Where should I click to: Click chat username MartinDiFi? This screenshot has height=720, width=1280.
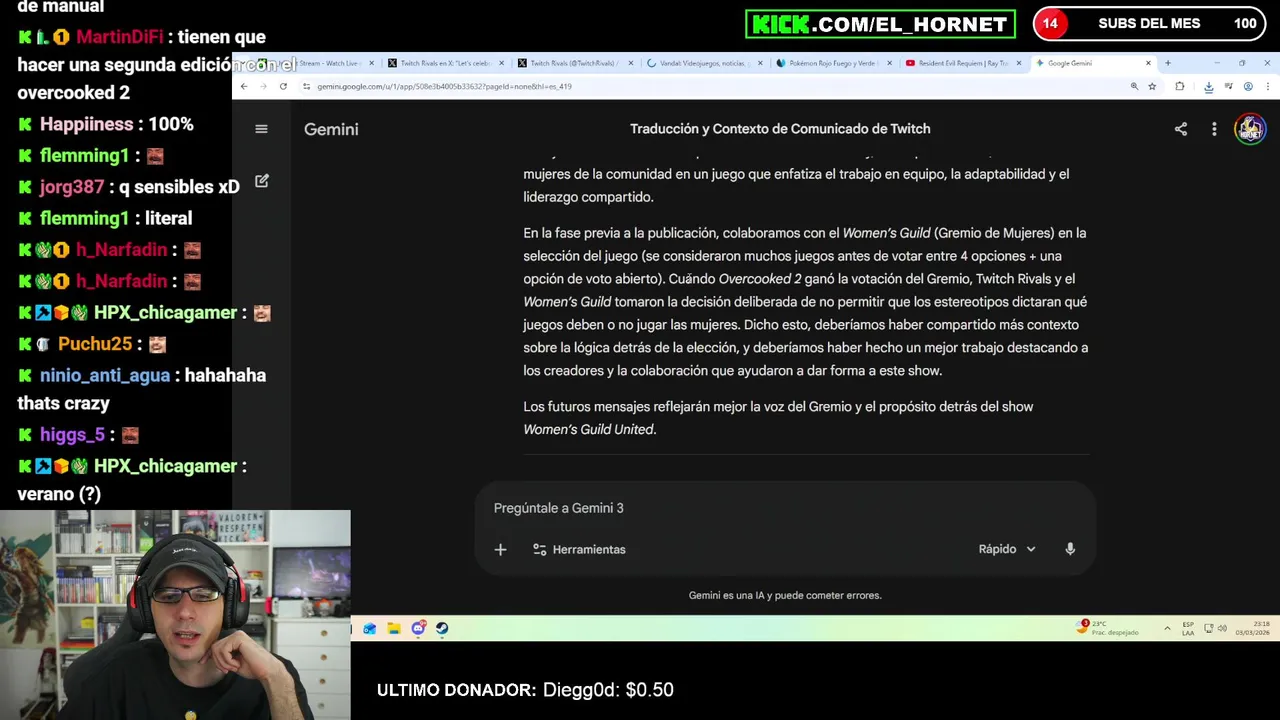pos(119,37)
